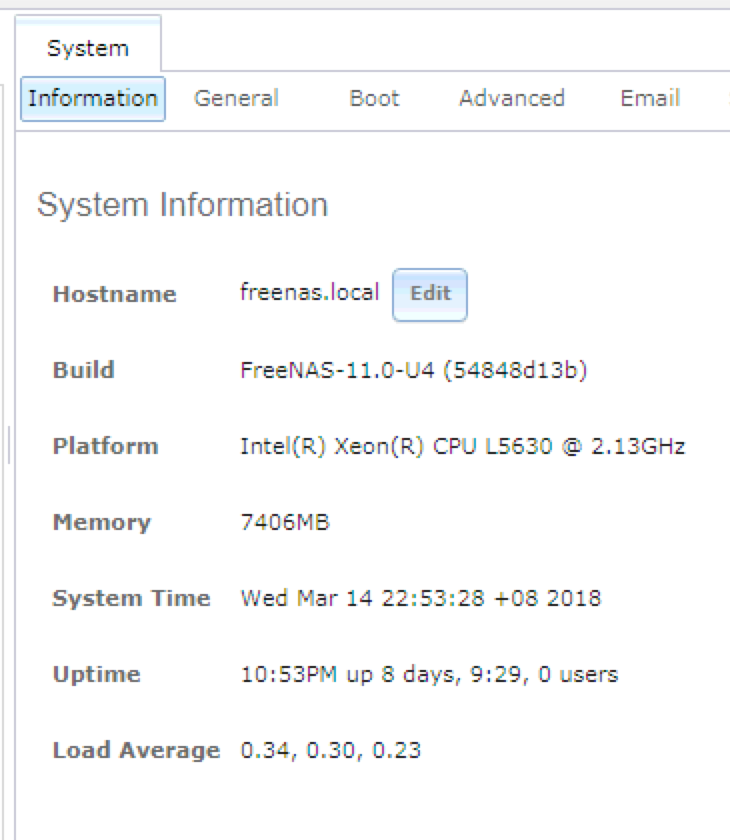Screen dimensions: 730x840
Task: Open the Information sub-tab
Action: pos(93,99)
